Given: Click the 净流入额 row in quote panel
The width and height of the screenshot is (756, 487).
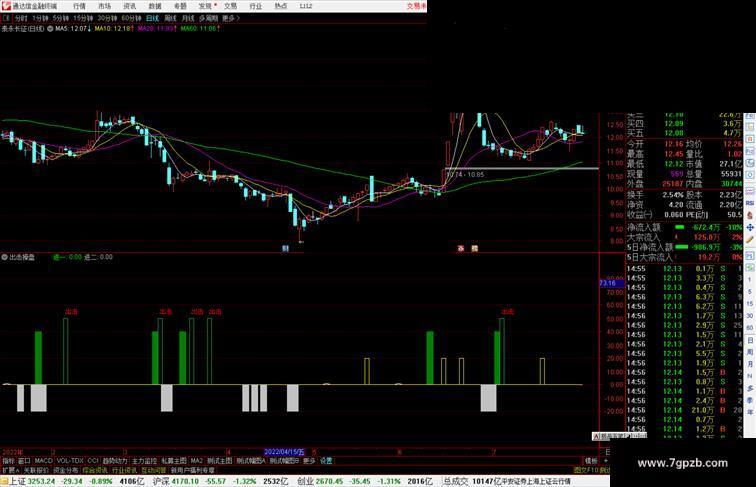Looking at the screenshot, I should pos(685,227).
